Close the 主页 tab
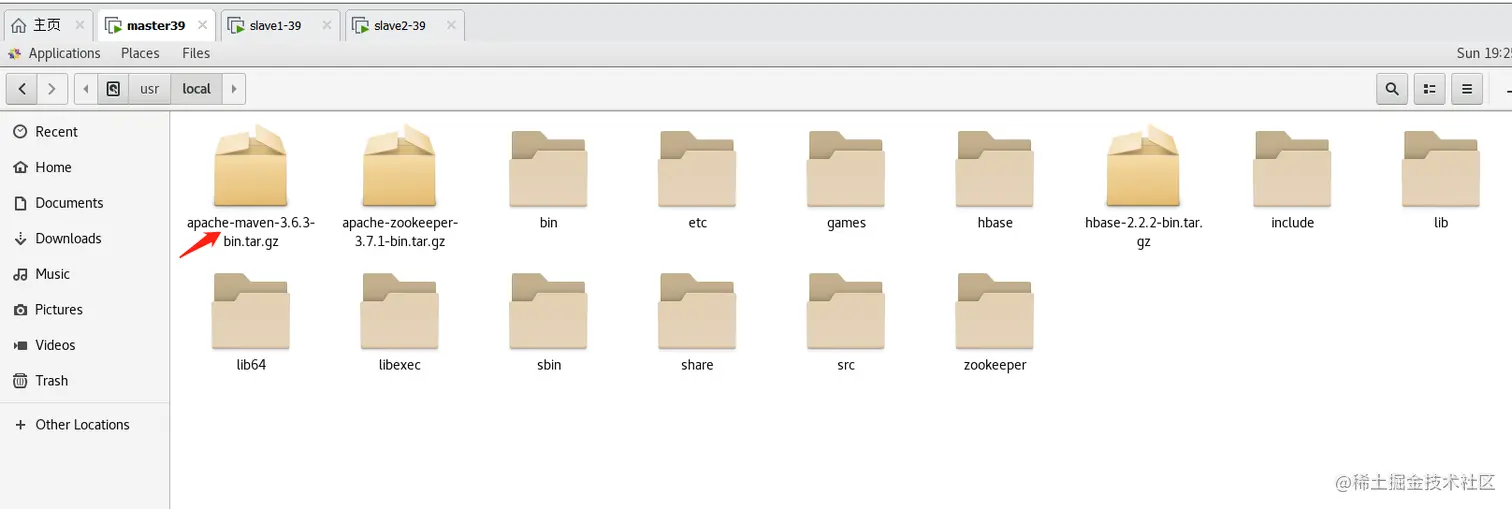 click(x=80, y=25)
